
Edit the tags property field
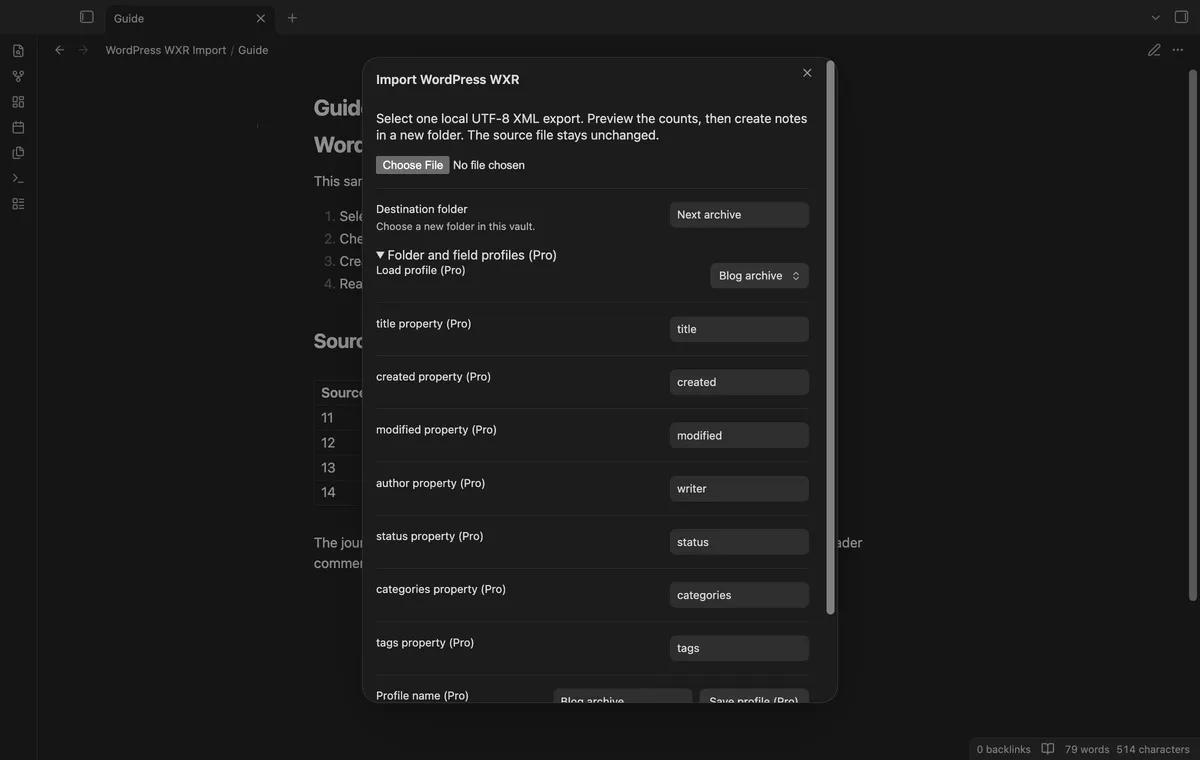tap(739, 648)
